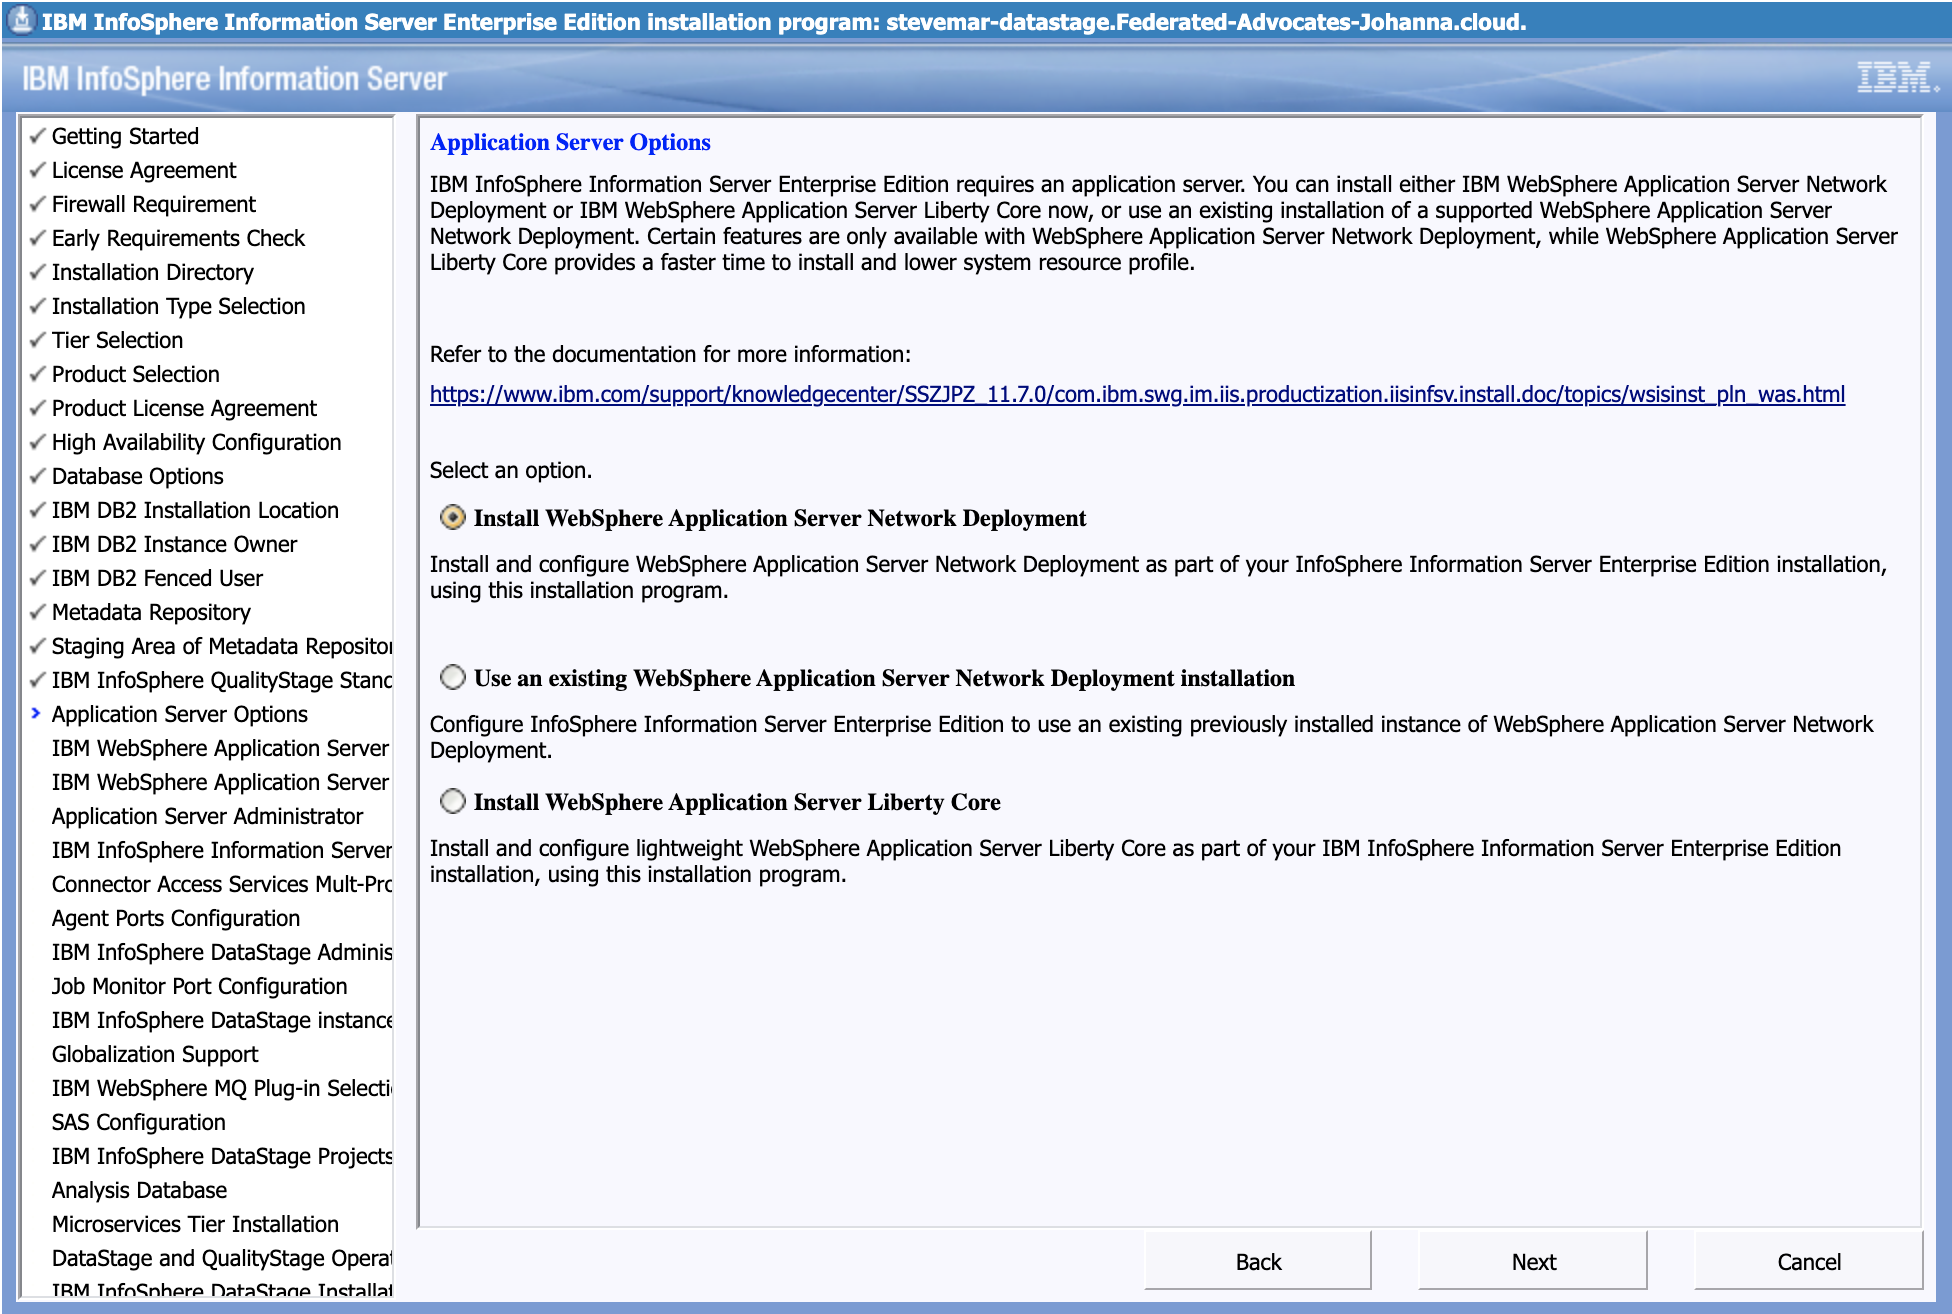1952x1314 pixels.
Task: Click the checkmark next to Product License Agreement
Action: point(38,407)
